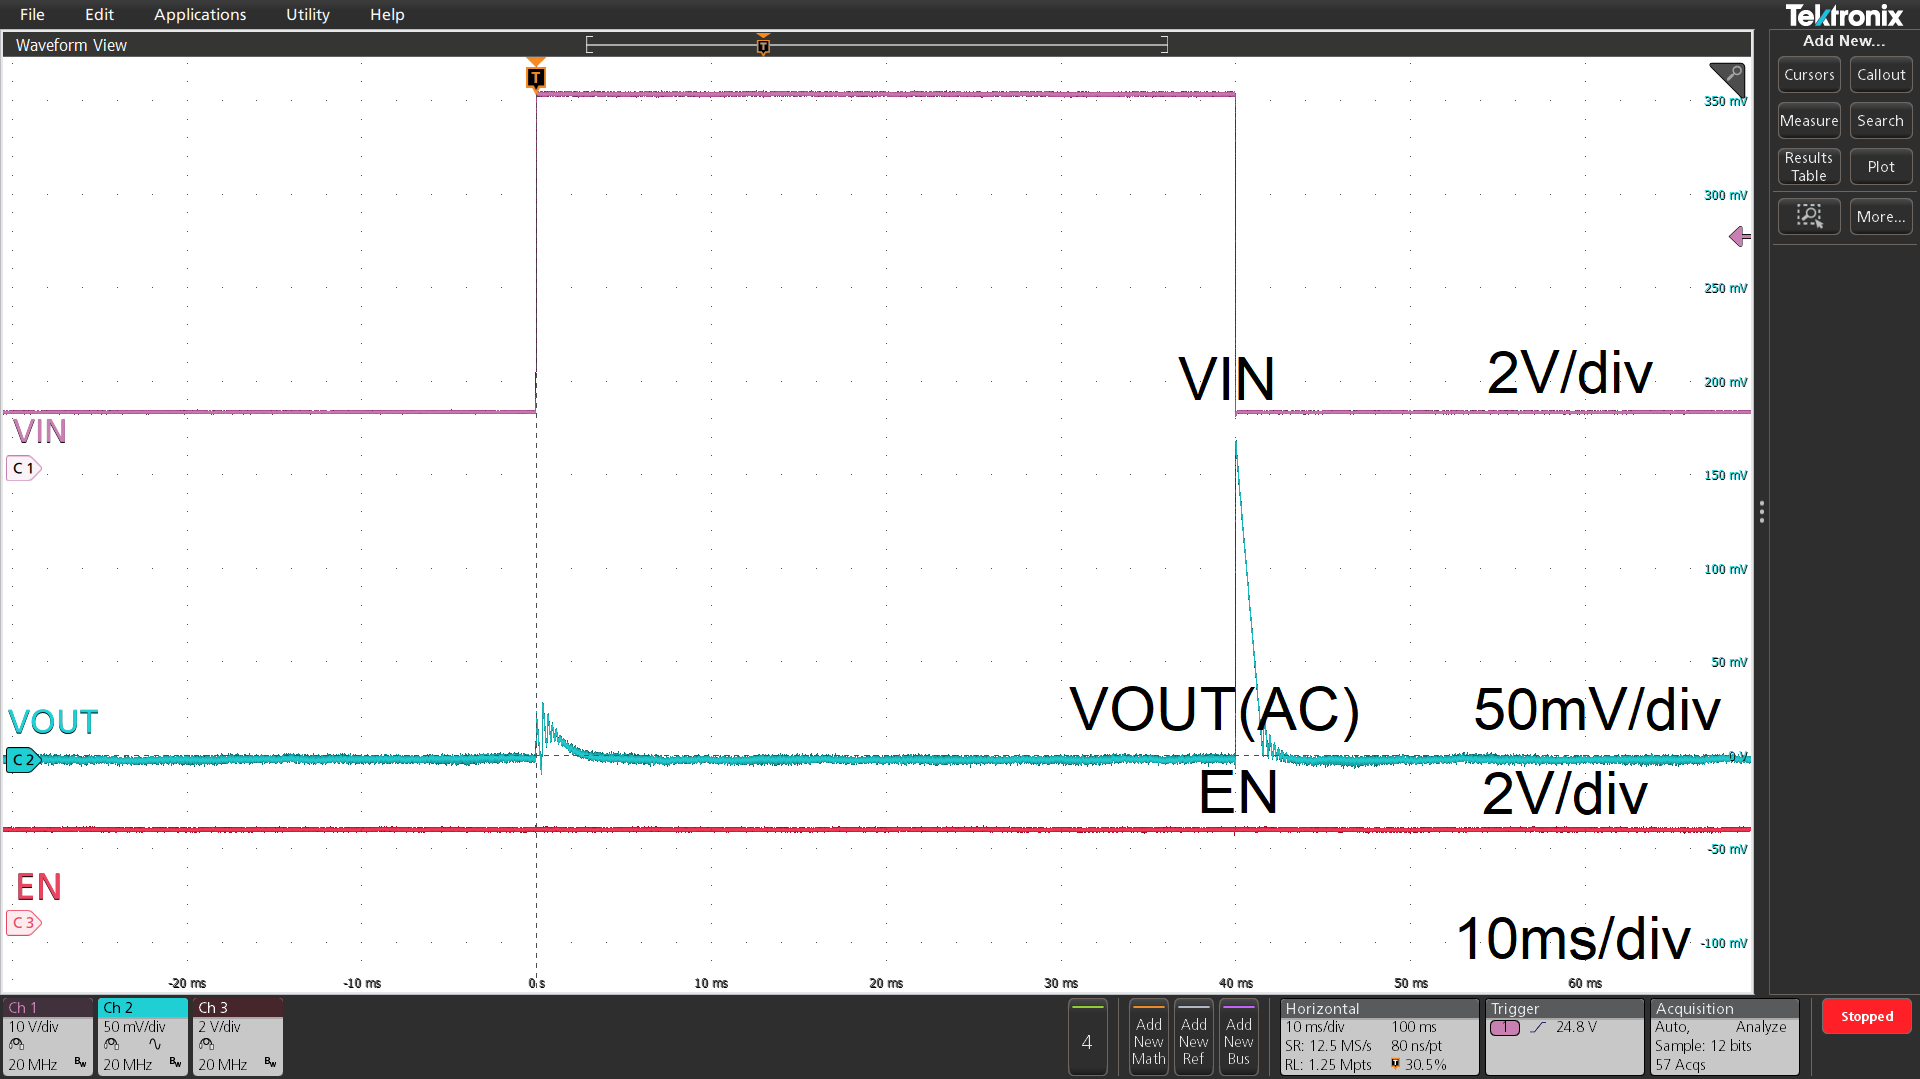Add channel 4 to the display
The height and width of the screenshot is (1079, 1920).
[x=1087, y=1038]
